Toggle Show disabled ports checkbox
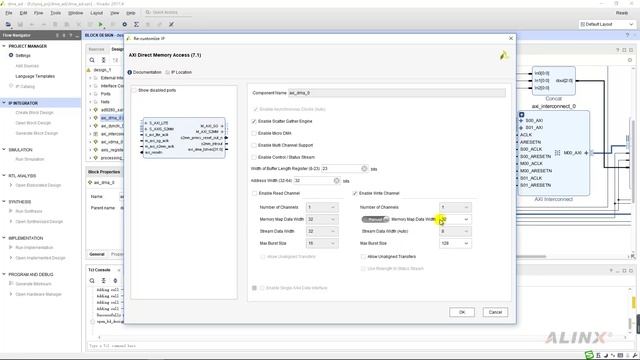 pos(133,90)
